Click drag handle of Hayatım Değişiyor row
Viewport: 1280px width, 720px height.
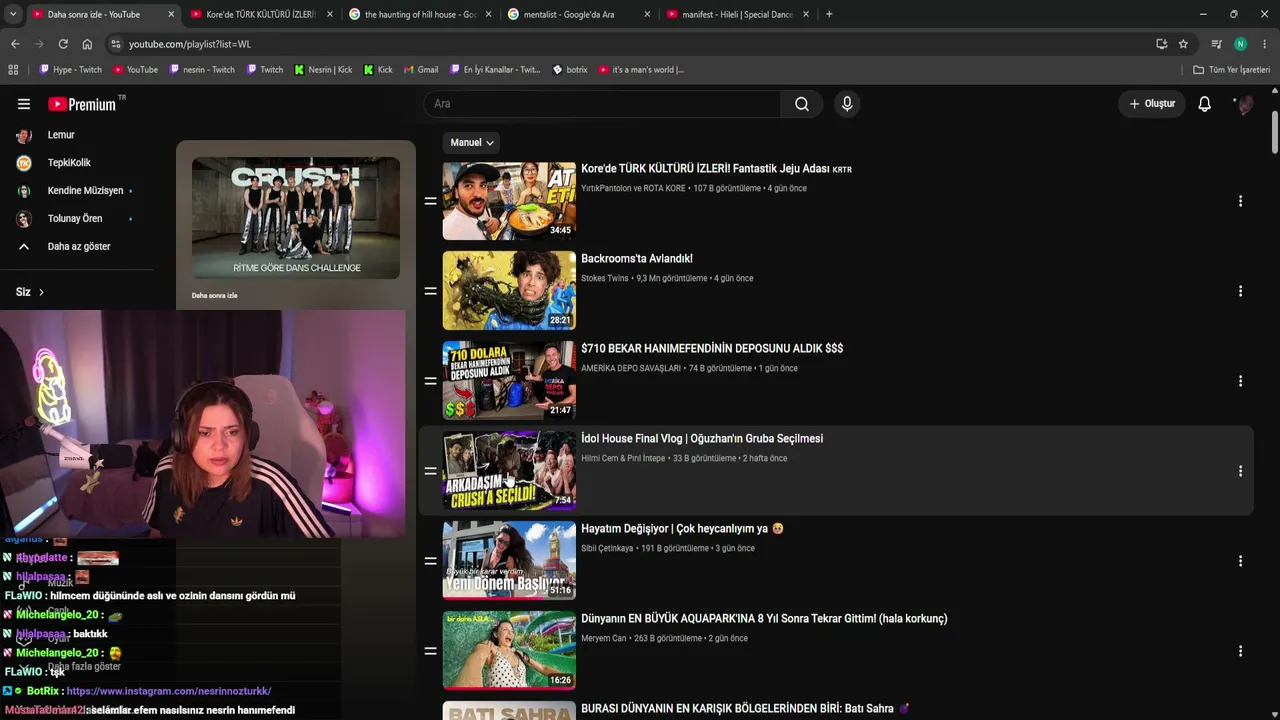pos(430,561)
